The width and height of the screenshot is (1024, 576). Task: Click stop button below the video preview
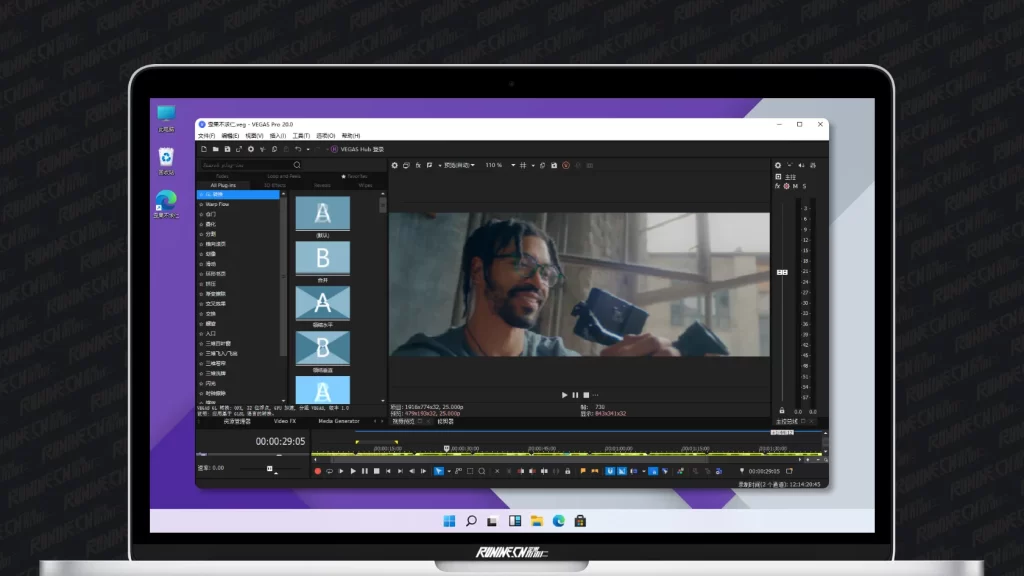(x=586, y=395)
